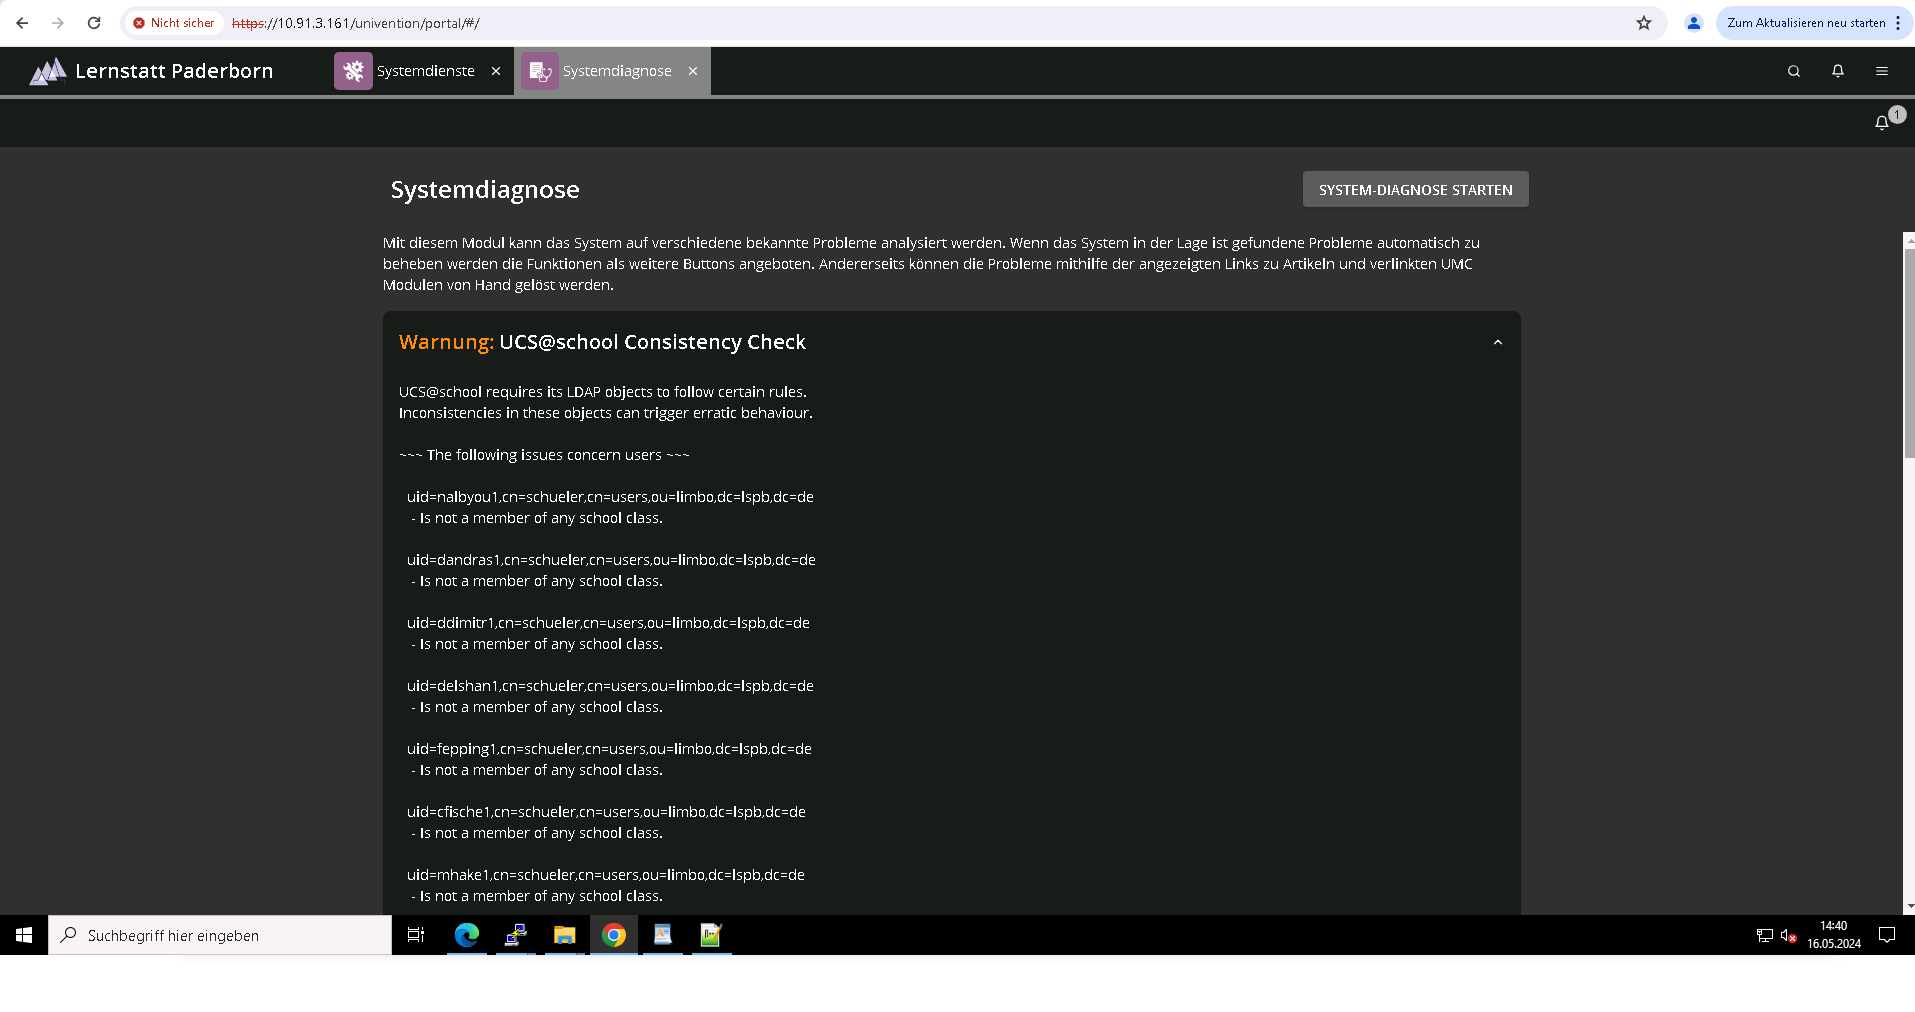
Task: Close the Systemdienste tab
Action: [496, 71]
